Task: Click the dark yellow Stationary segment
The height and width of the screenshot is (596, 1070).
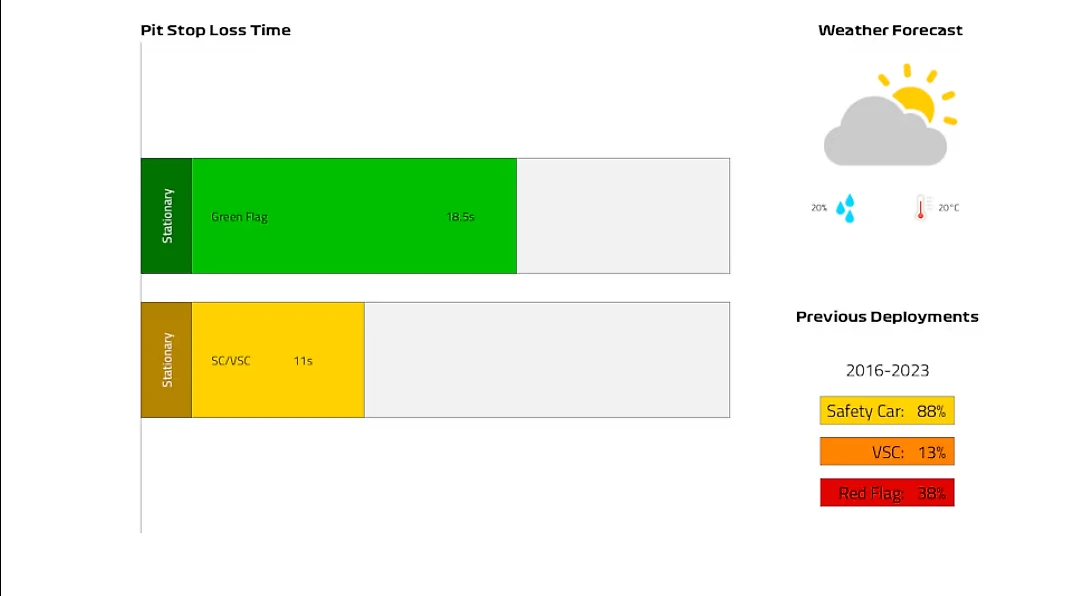Action: point(167,360)
